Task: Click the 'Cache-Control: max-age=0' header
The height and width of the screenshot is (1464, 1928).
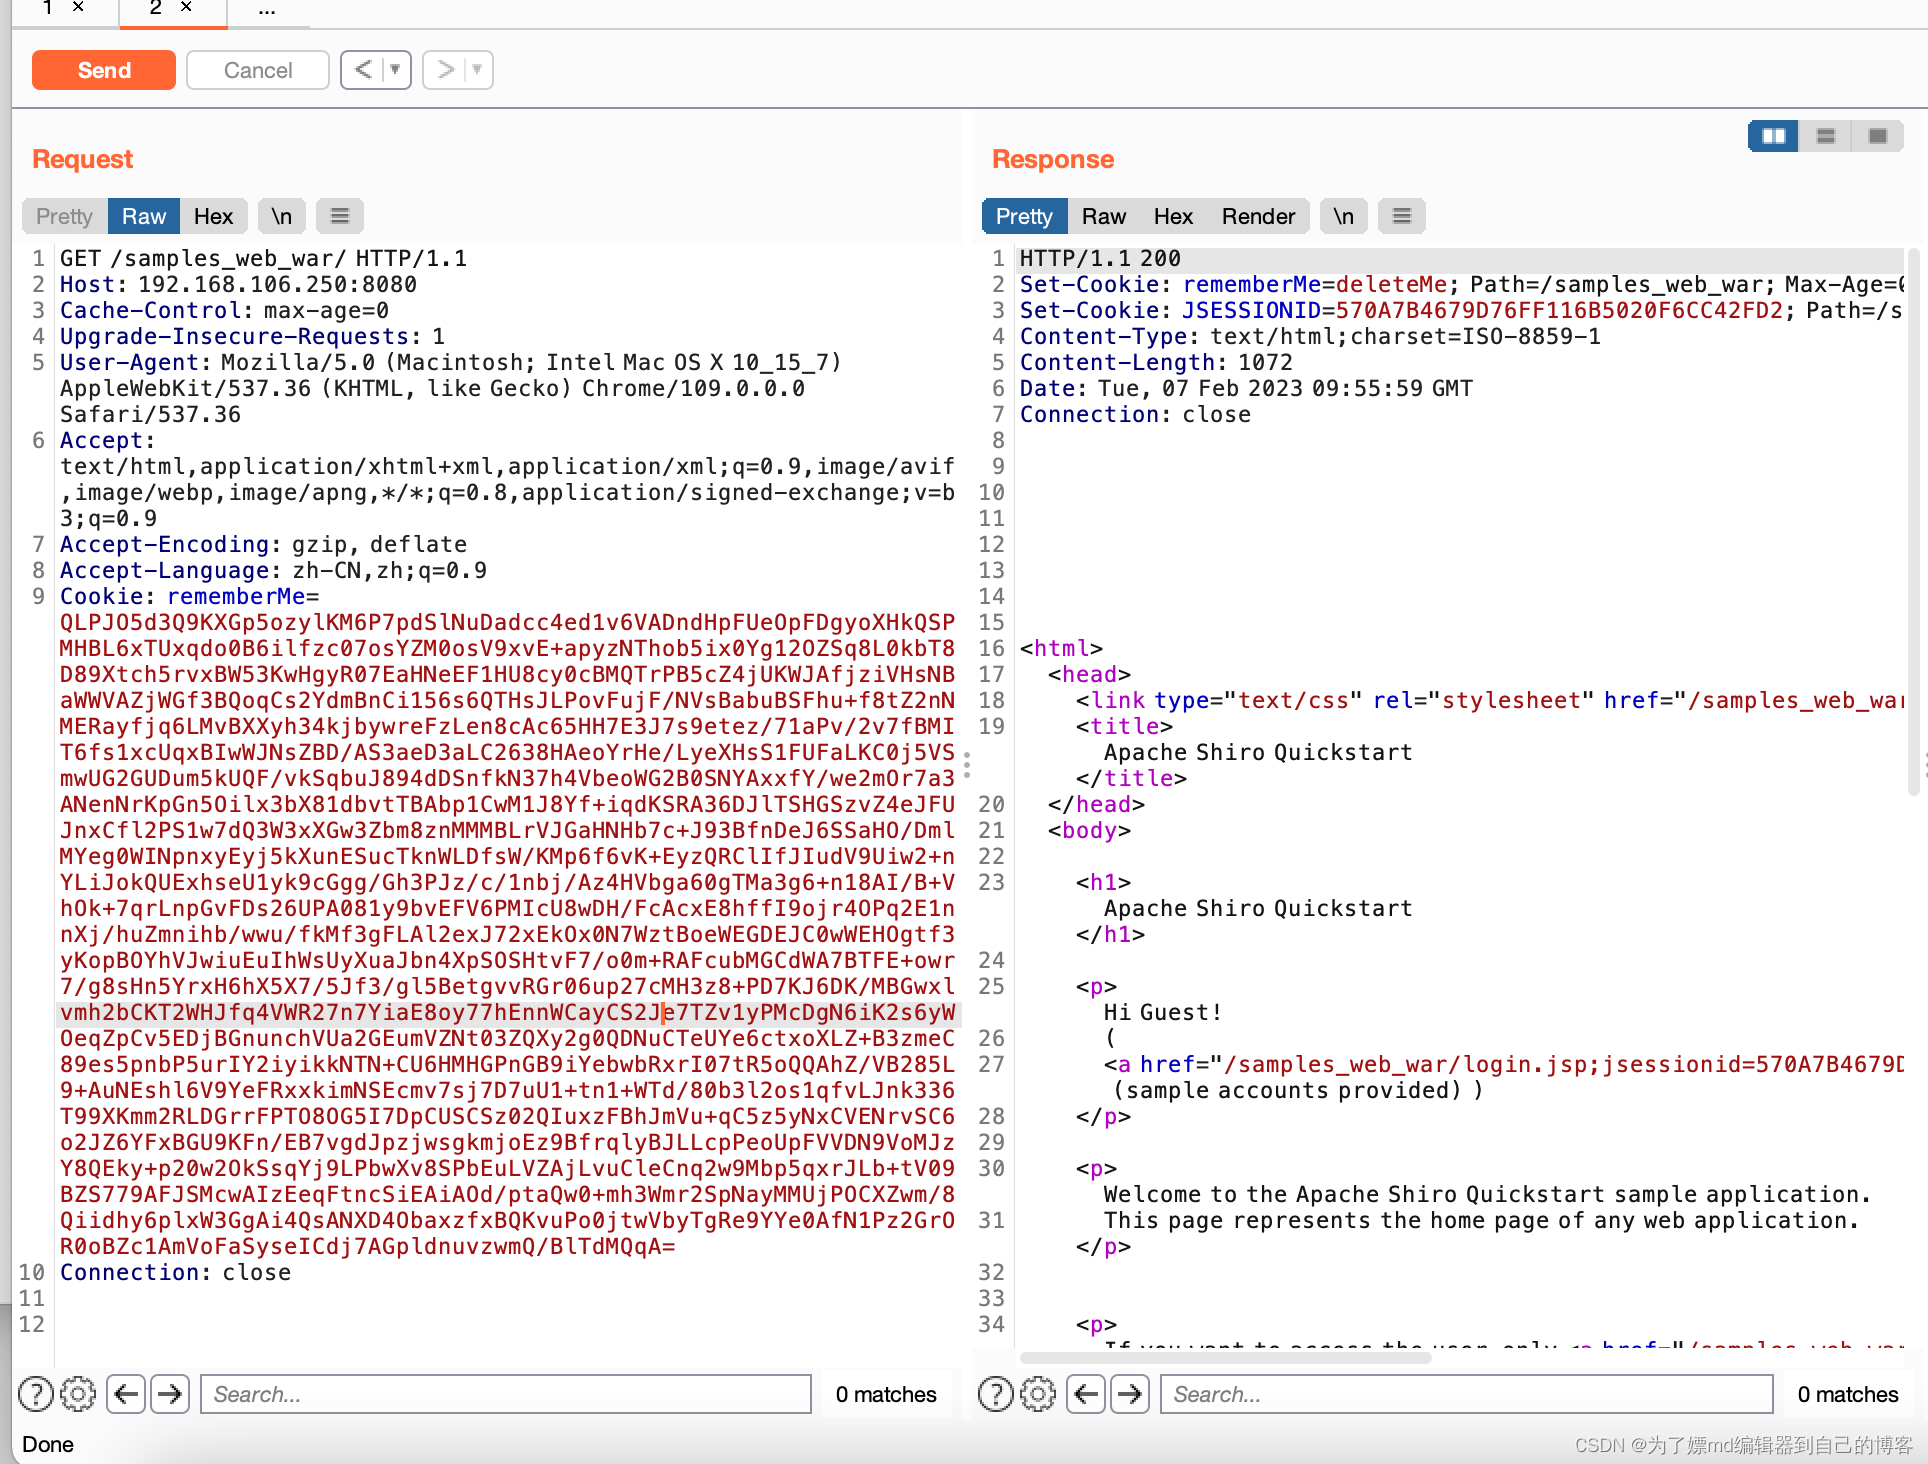Action: 224,310
